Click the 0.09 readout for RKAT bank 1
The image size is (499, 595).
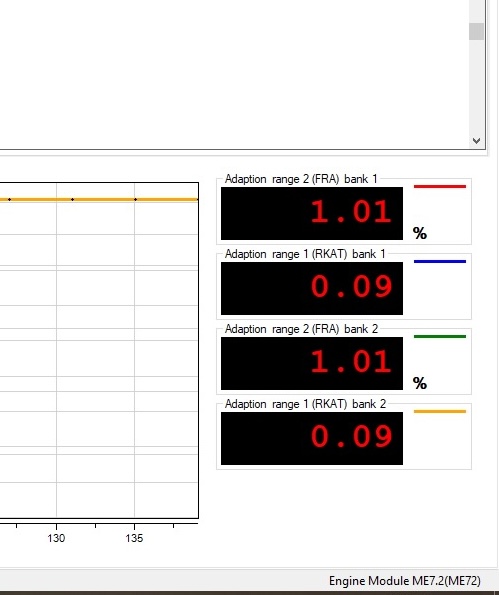312,288
